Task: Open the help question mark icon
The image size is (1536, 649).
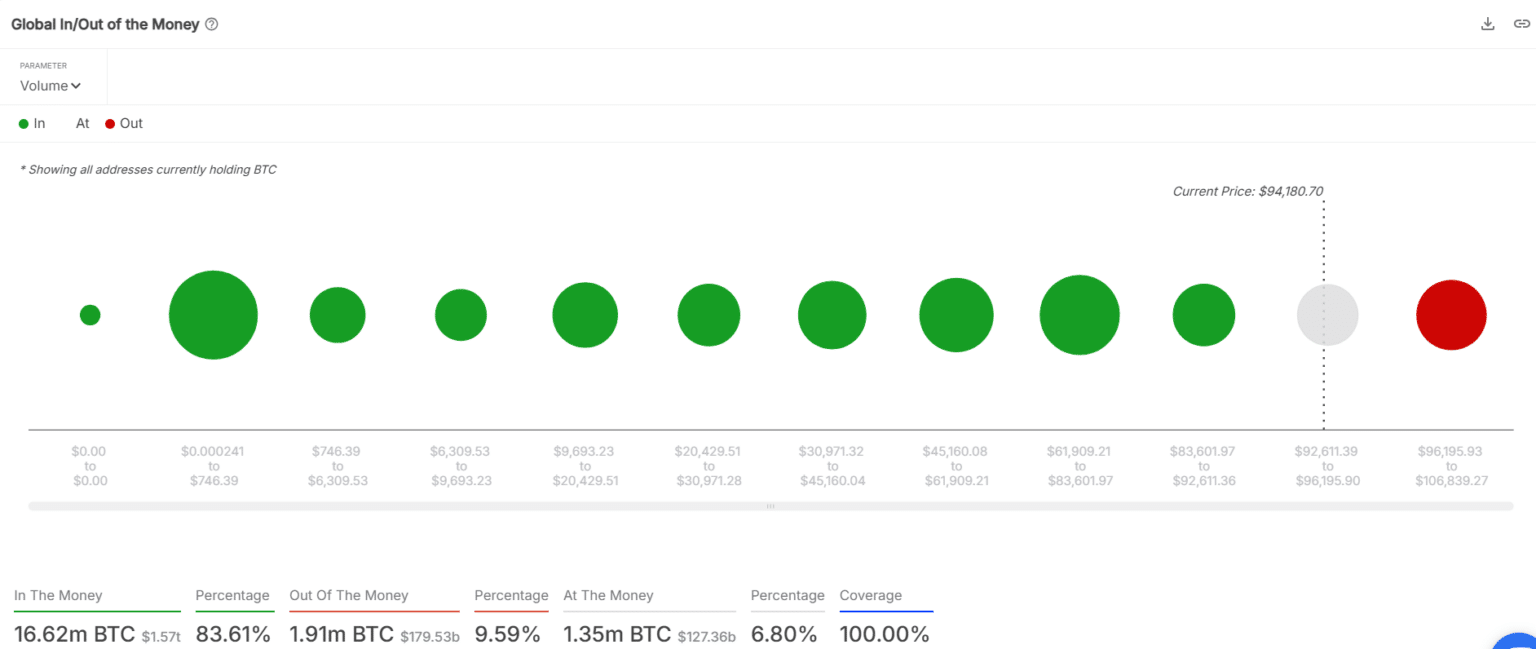Action: (x=211, y=24)
